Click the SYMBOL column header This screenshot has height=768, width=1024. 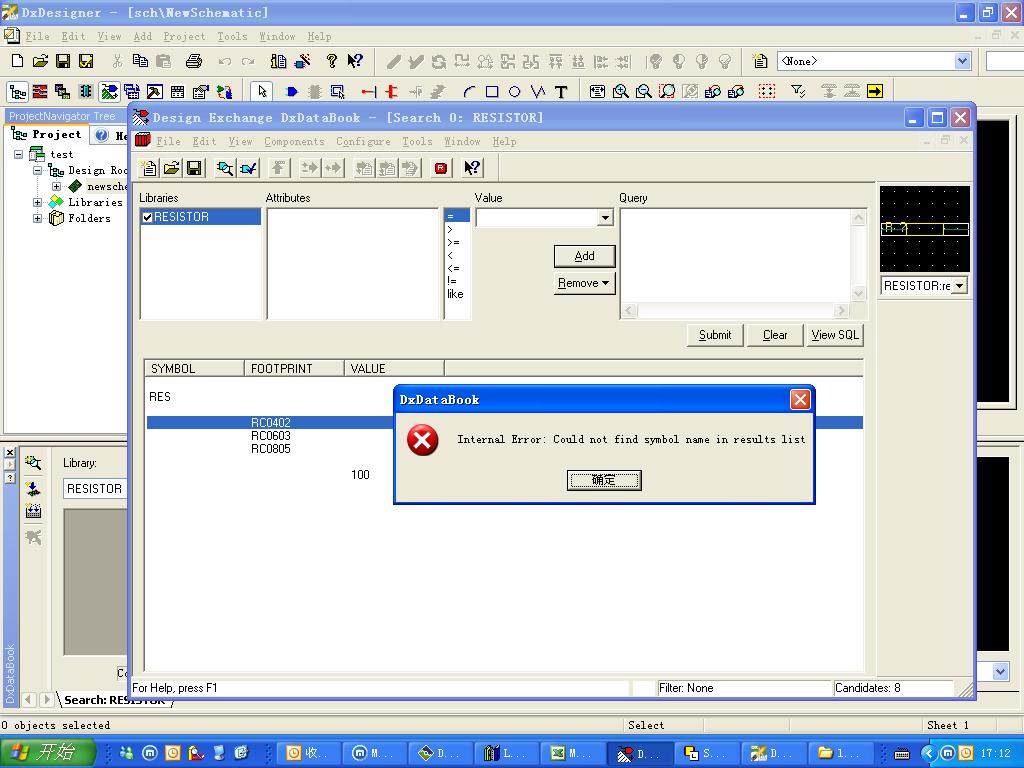(x=194, y=368)
